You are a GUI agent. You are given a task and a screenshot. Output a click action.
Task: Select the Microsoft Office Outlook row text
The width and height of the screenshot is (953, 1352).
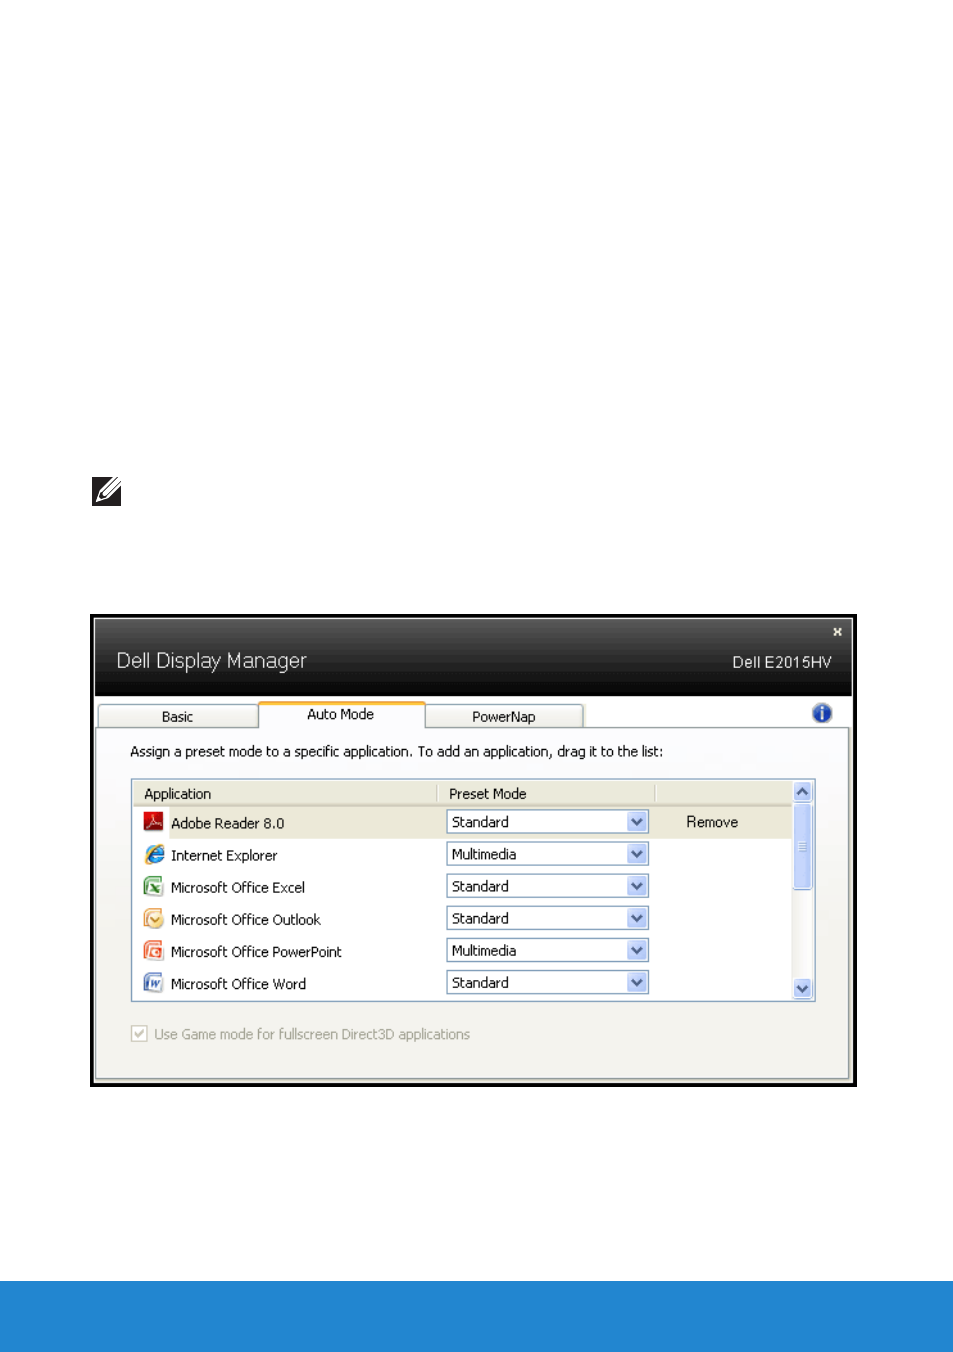tap(246, 919)
